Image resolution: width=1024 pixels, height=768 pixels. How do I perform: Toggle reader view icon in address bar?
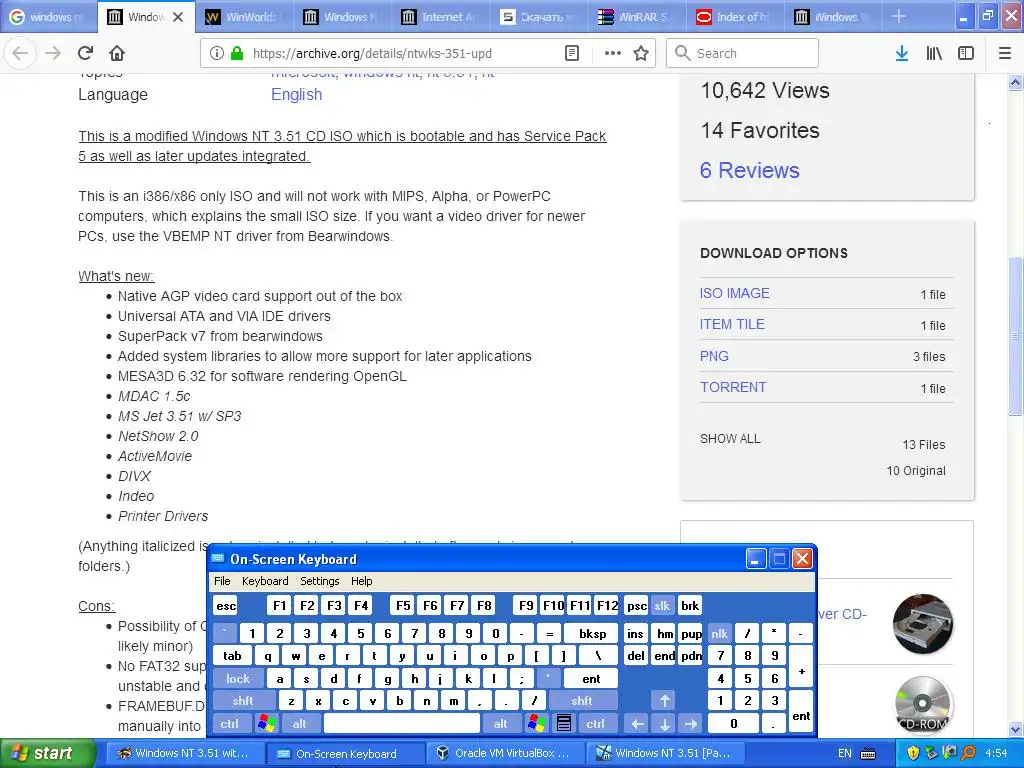point(571,54)
